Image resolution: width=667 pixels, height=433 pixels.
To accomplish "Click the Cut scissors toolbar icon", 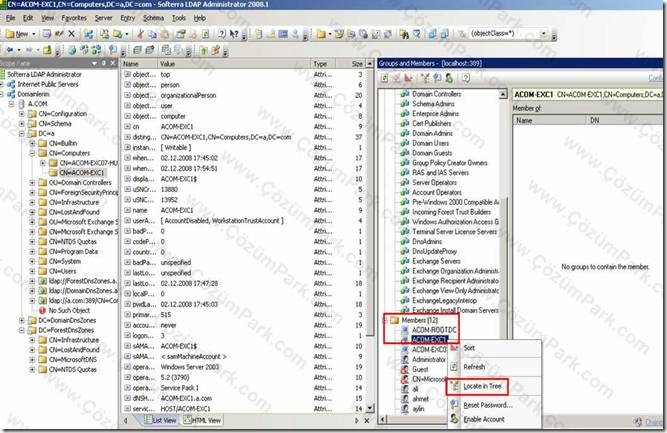I will [140, 34].
